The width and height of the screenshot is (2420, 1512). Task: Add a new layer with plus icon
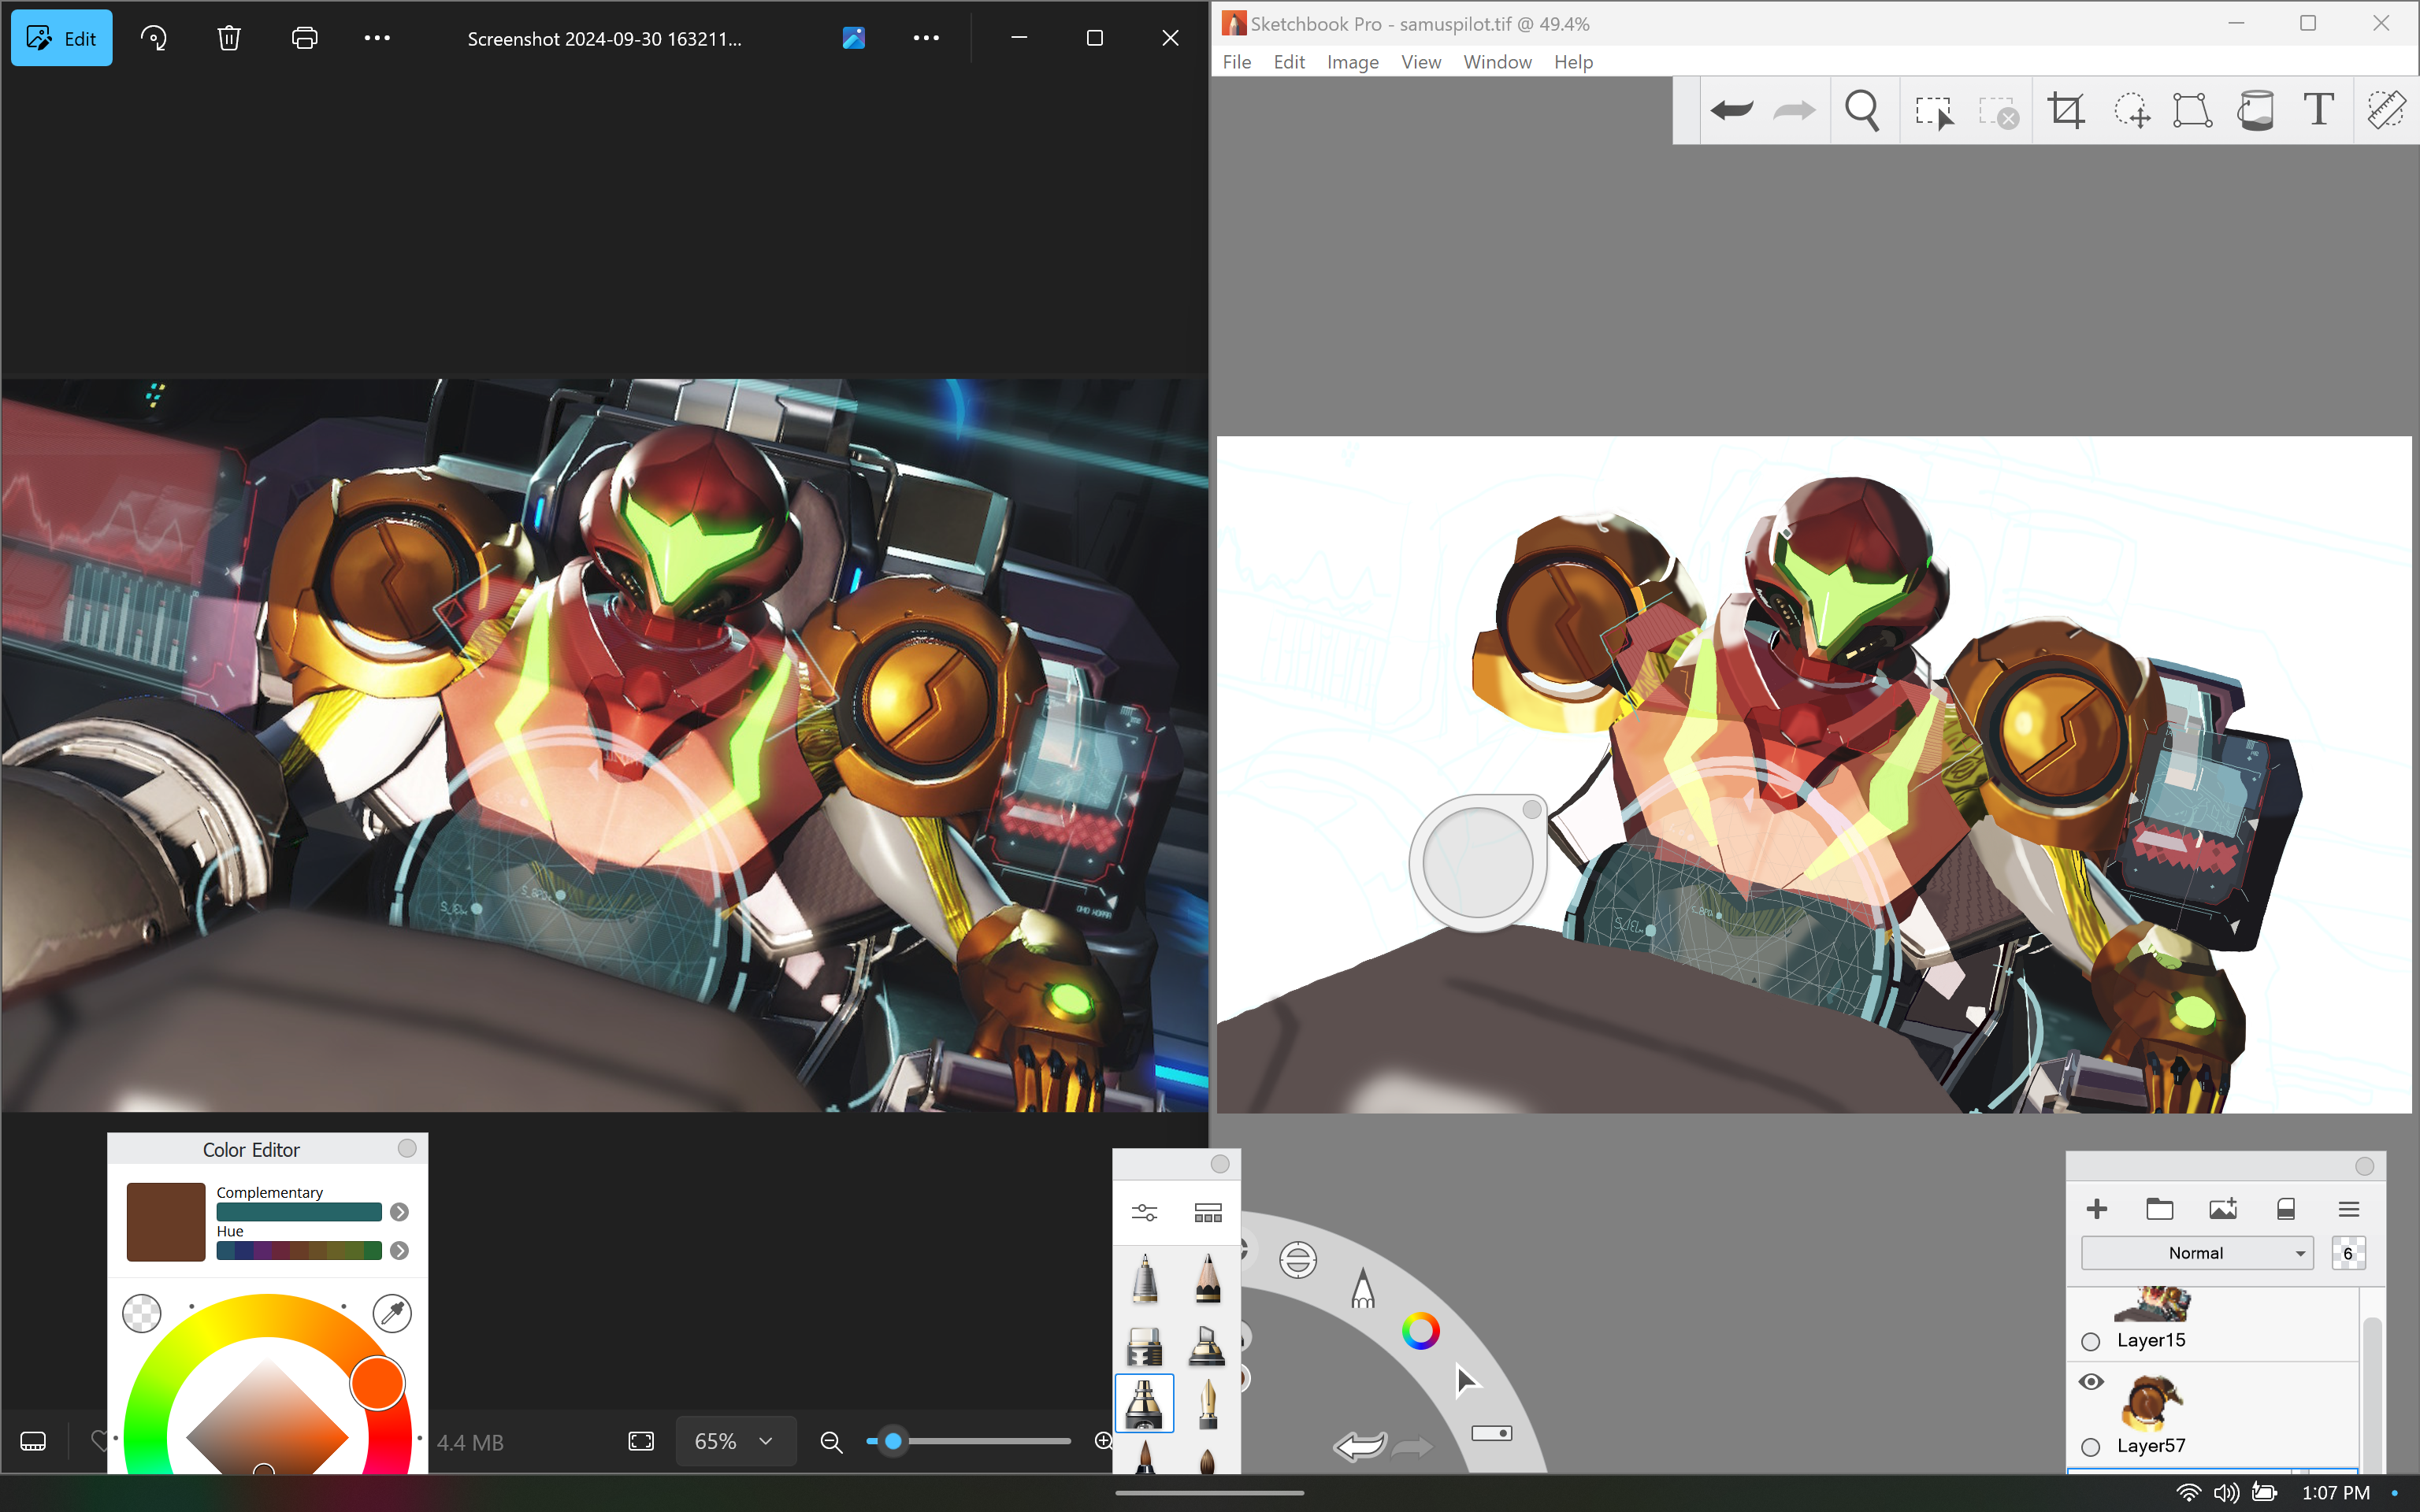[x=2097, y=1209]
